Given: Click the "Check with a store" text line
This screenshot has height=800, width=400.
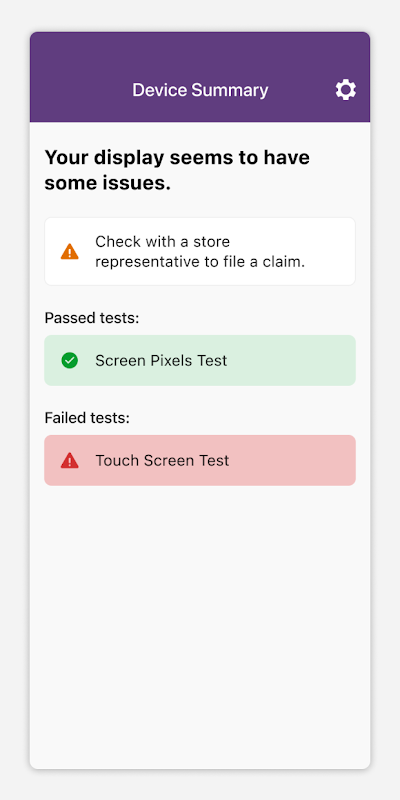Looking at the screenshot, I should (x=162, y=241).
